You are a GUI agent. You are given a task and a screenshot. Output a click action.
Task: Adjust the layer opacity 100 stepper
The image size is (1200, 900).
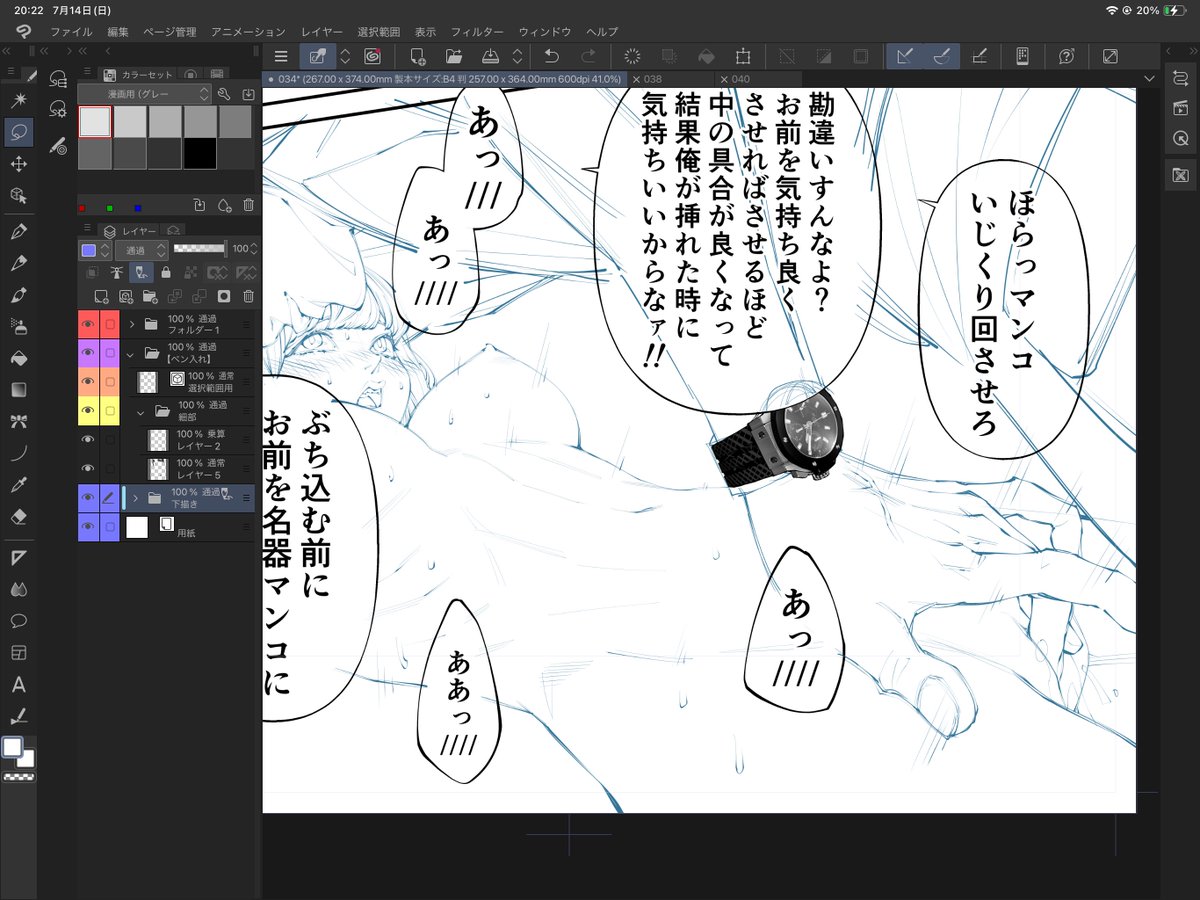click(254, 249)
